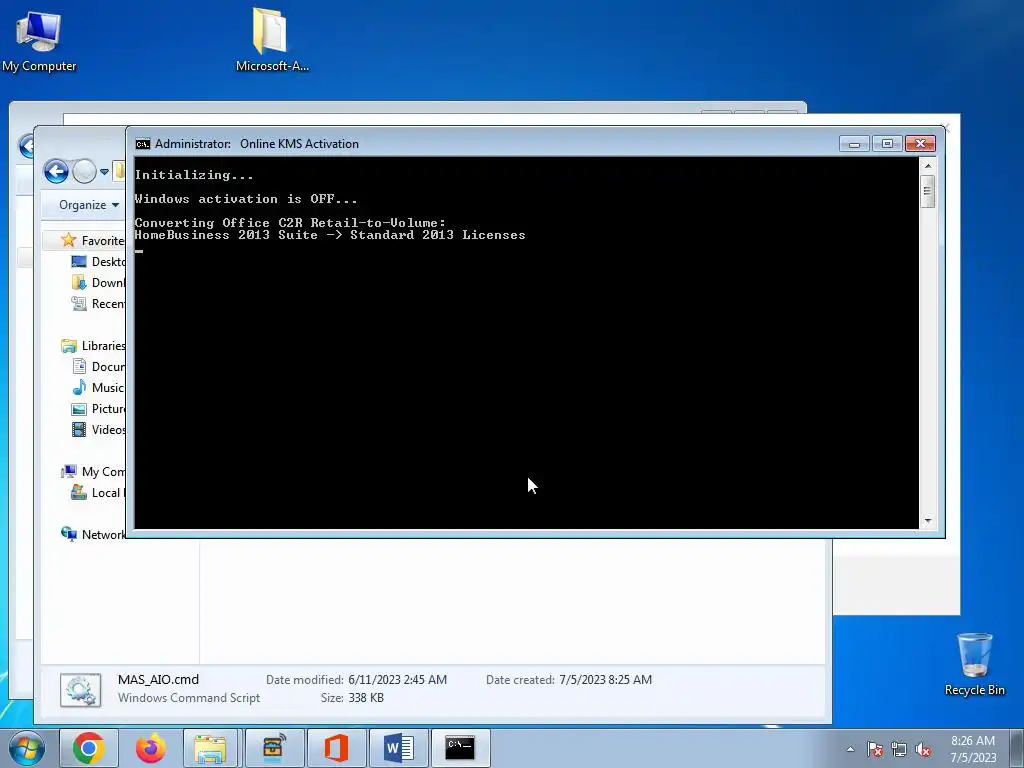Open Action Center flag tray icon
Image resolution: width=1024 pixels, height=768 pixels.
pyautogui.click(x=875, y=749)
